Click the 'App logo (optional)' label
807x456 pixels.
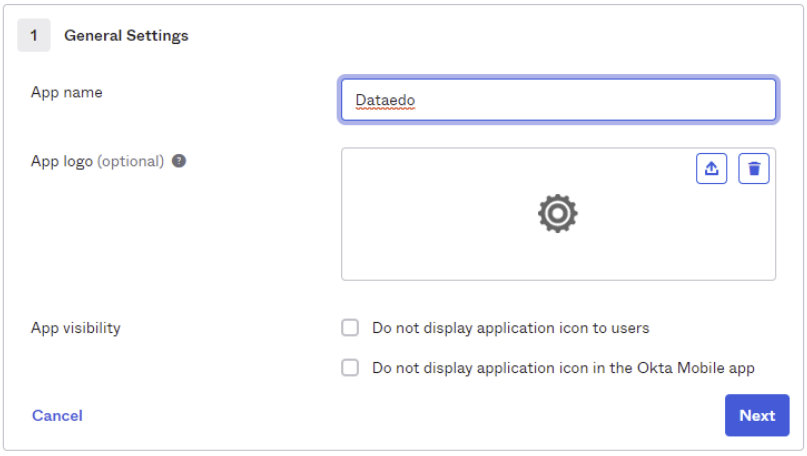tap(97, 160)
